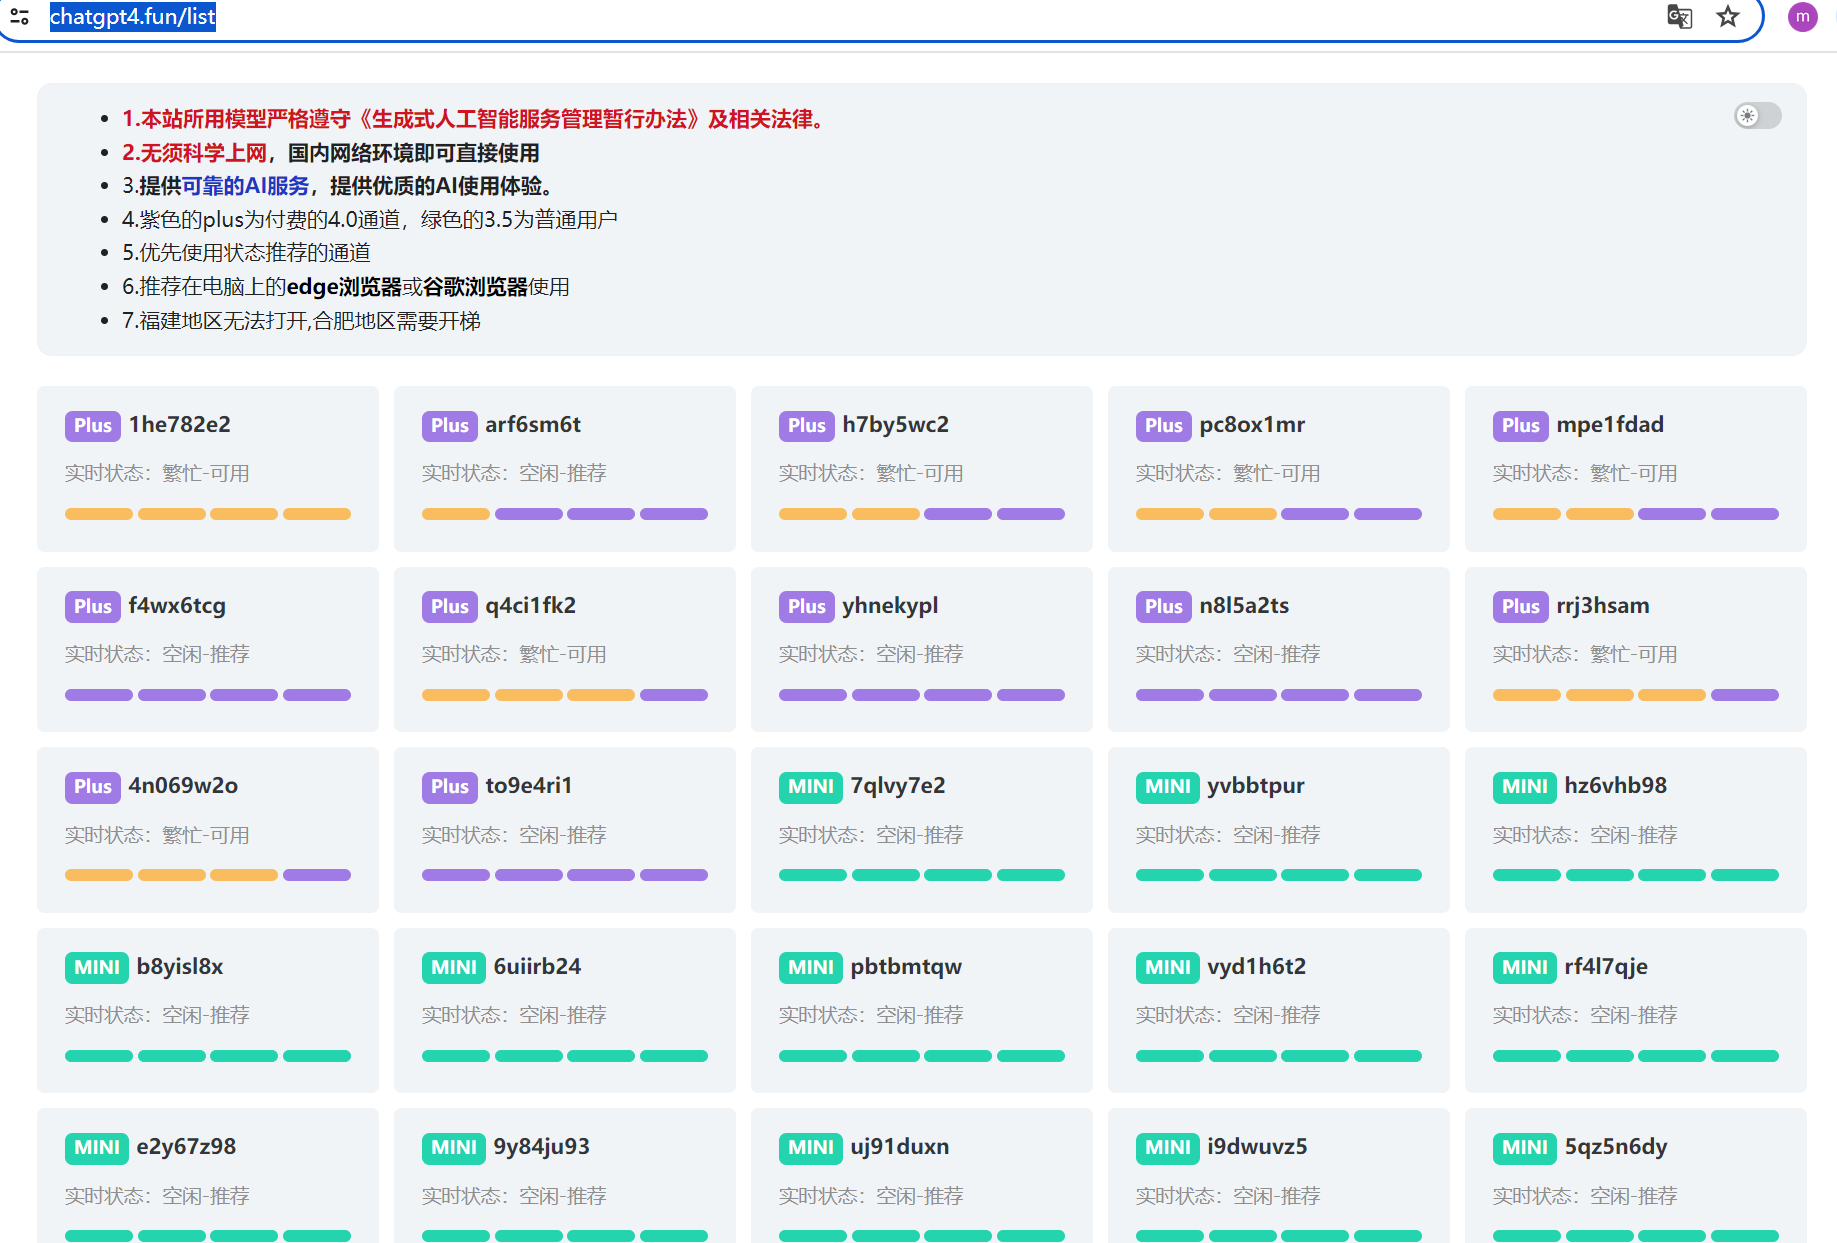Click the purple status bars under f4wx6tcg
The height and width of the screenshot is (1243, 1837).
pos(208,695)
